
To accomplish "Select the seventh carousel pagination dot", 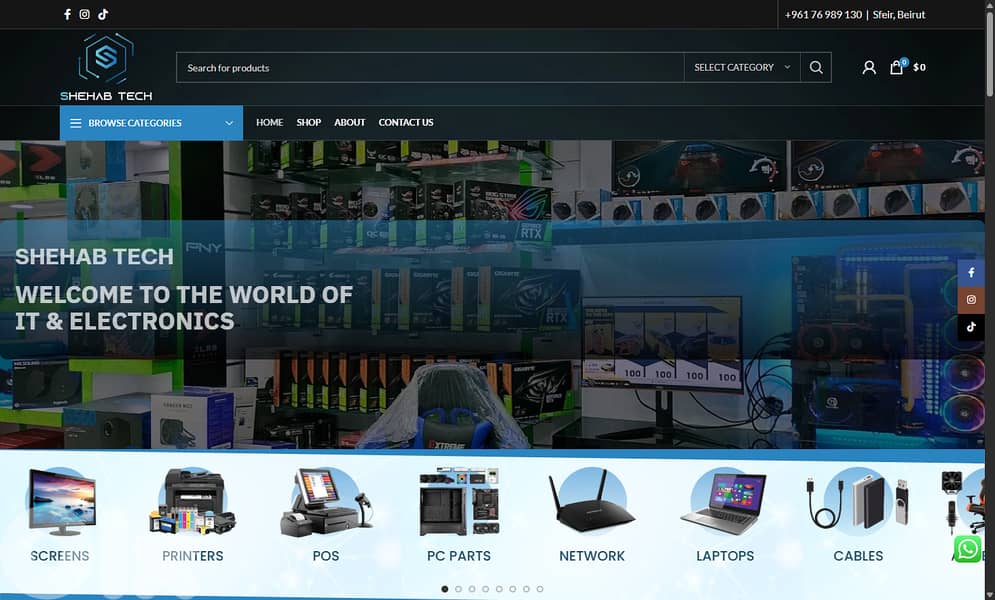I will coord(526,589).
